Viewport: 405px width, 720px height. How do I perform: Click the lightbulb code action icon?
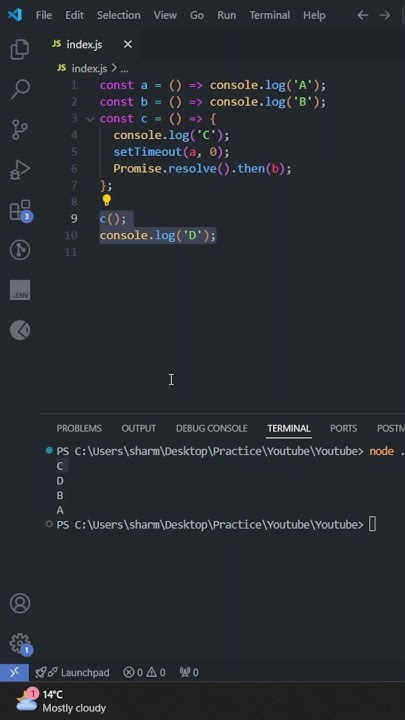[107, 200]
